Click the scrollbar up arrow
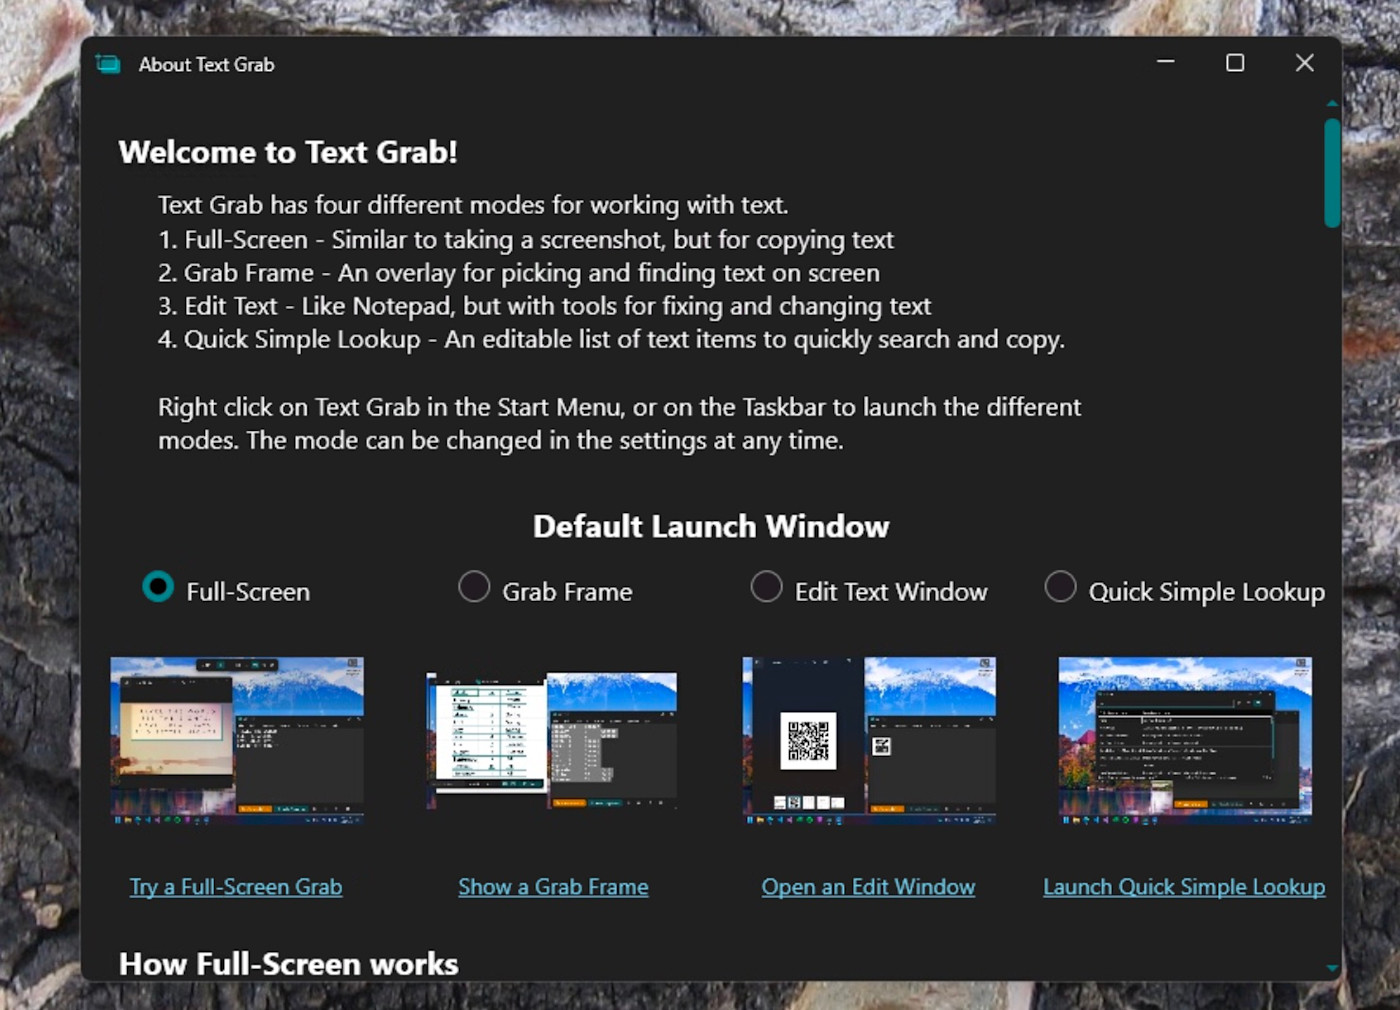 coord(1332,103)
